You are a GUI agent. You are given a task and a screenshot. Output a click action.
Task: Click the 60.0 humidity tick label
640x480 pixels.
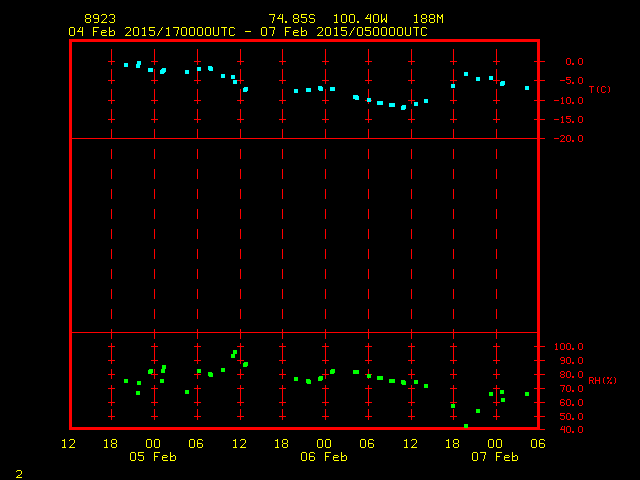571,402
